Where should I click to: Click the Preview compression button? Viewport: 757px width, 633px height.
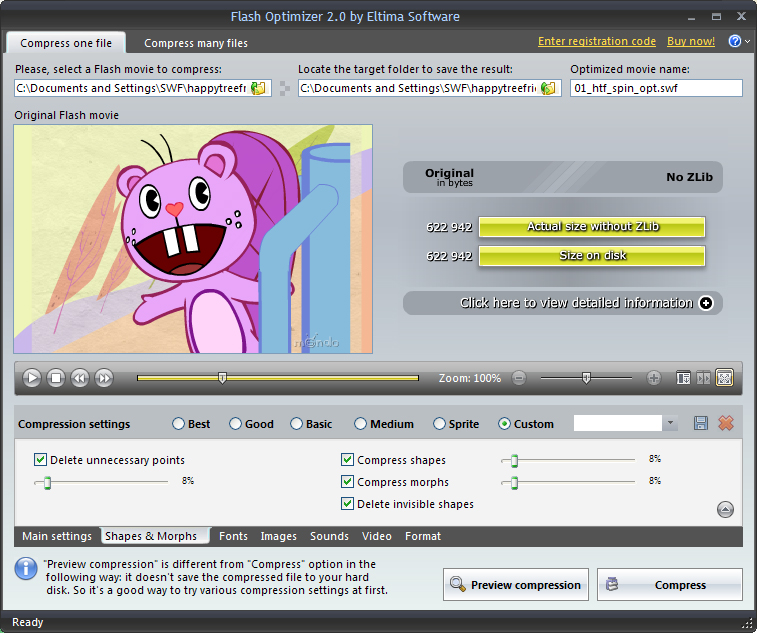(516, 585)
